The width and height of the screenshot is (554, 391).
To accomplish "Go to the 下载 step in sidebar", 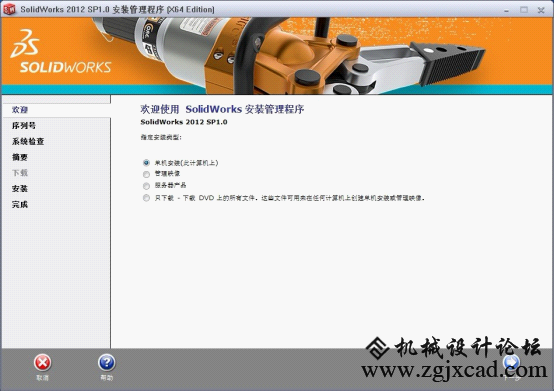I will (20, 173).
